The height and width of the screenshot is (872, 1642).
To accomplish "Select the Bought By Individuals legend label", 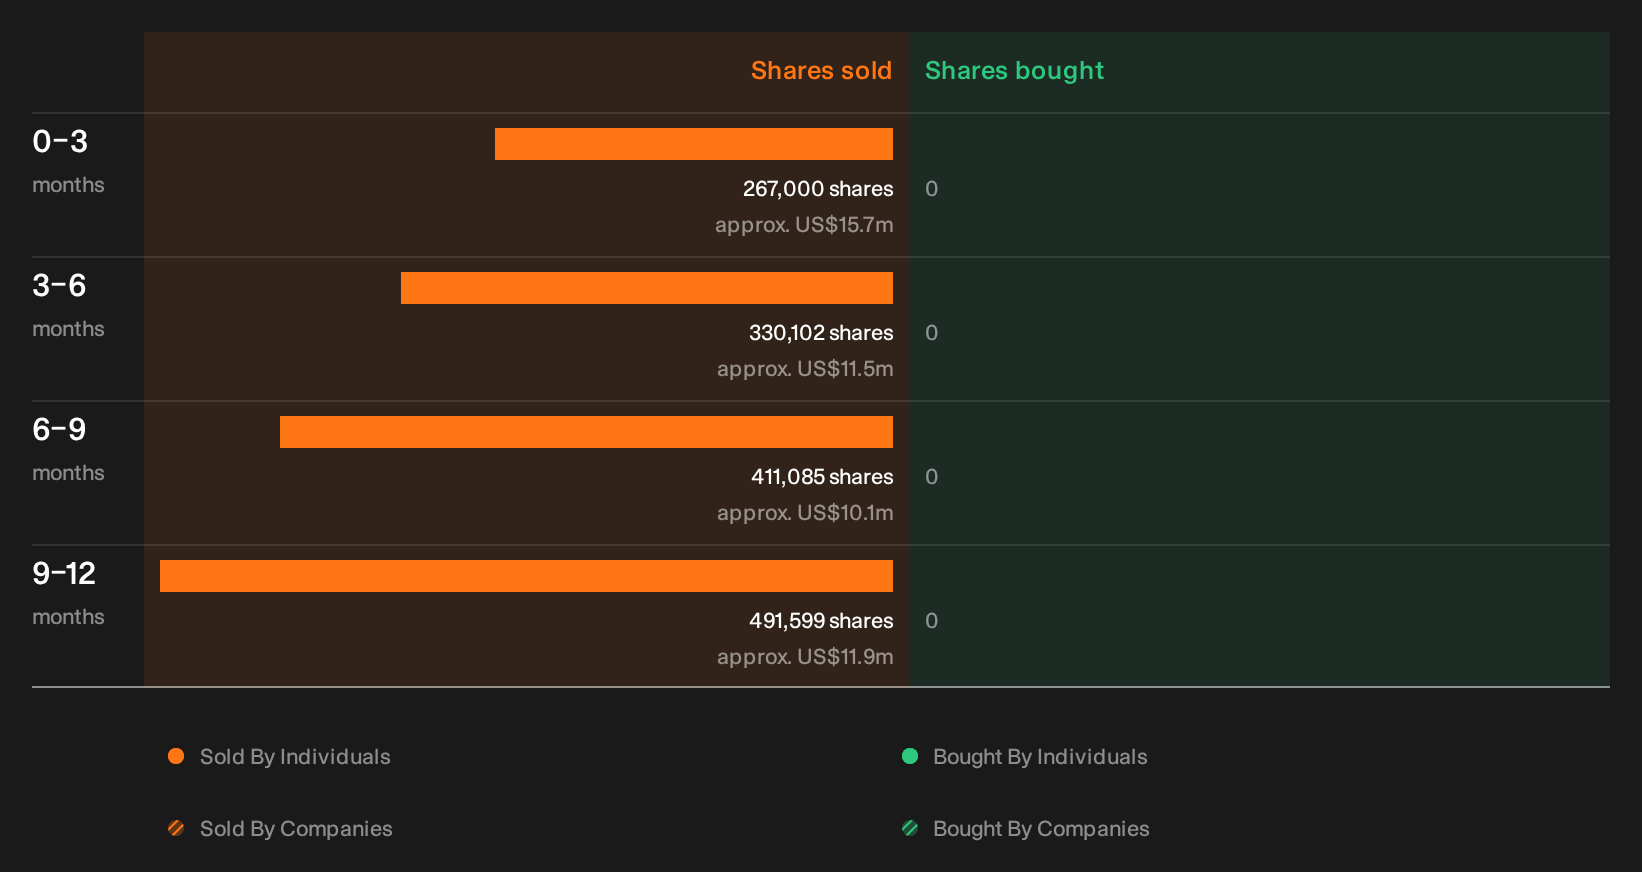I will [1040, 757].
